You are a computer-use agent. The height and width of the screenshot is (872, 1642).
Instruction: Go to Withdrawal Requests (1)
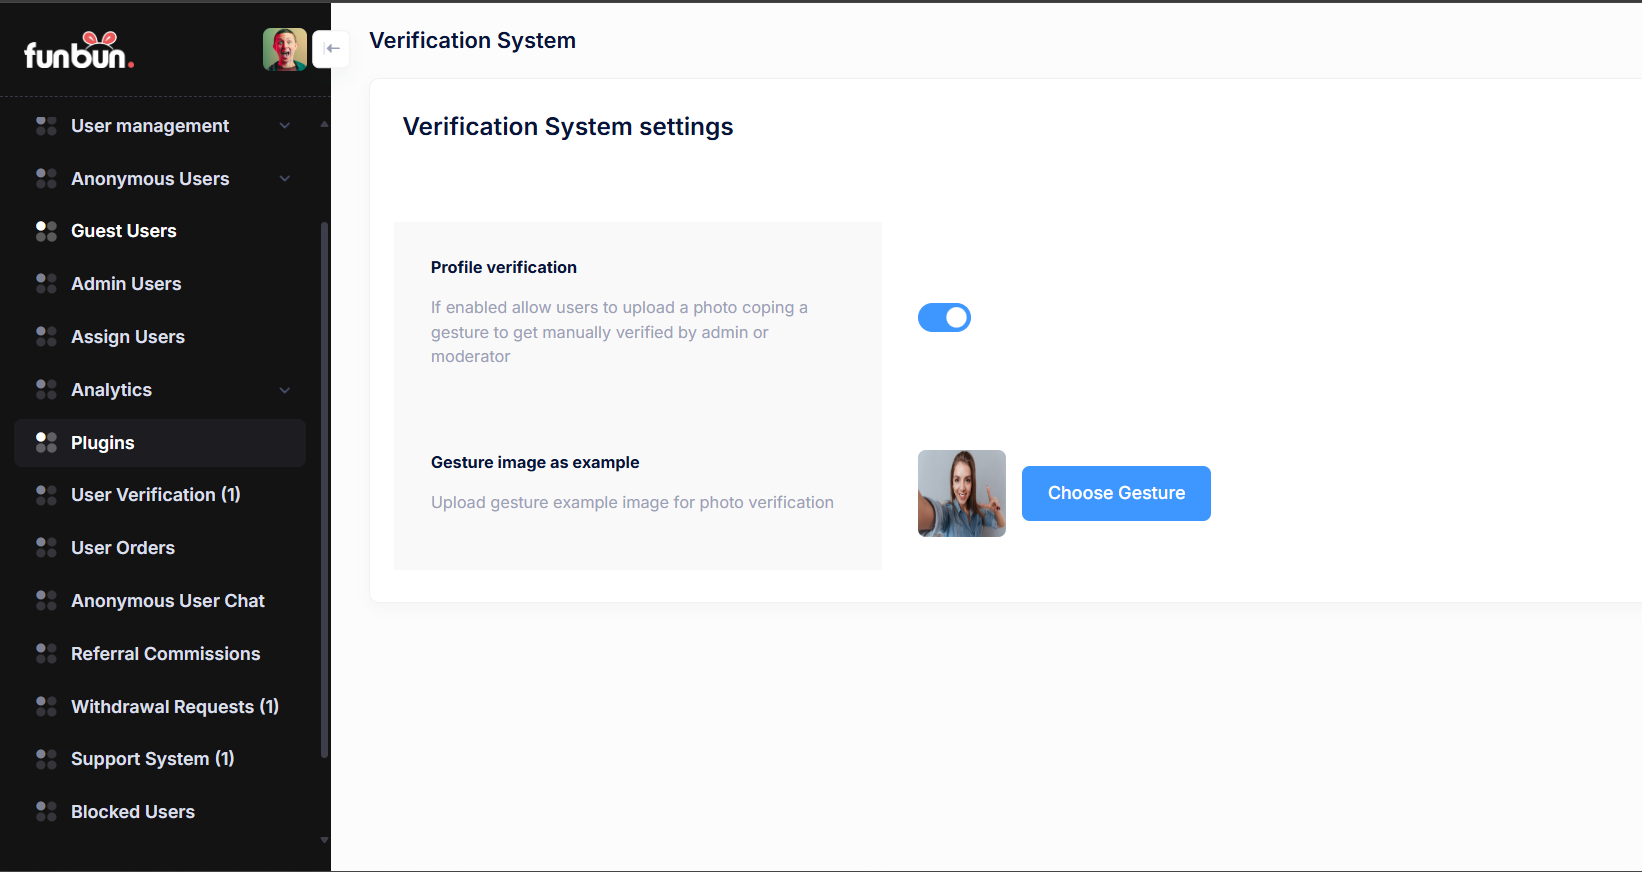pos(174,707)
